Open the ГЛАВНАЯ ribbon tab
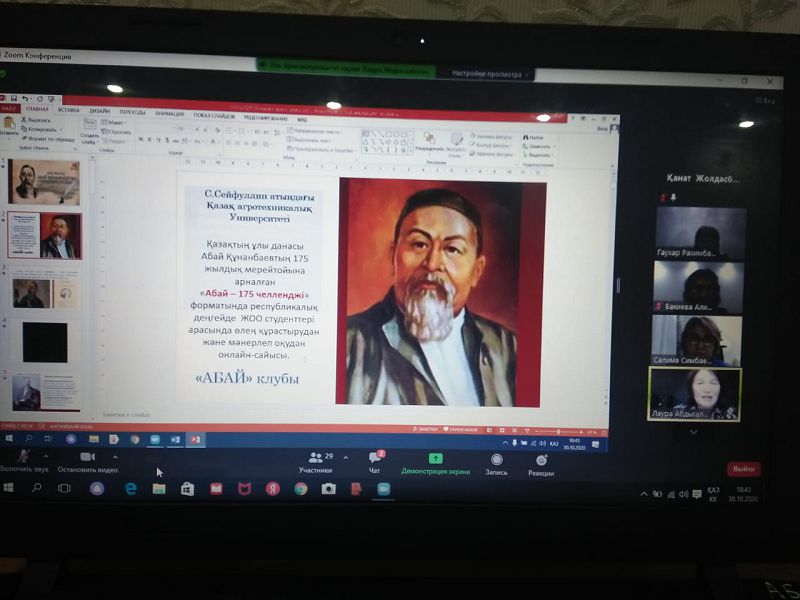 [x=37, y=109]
